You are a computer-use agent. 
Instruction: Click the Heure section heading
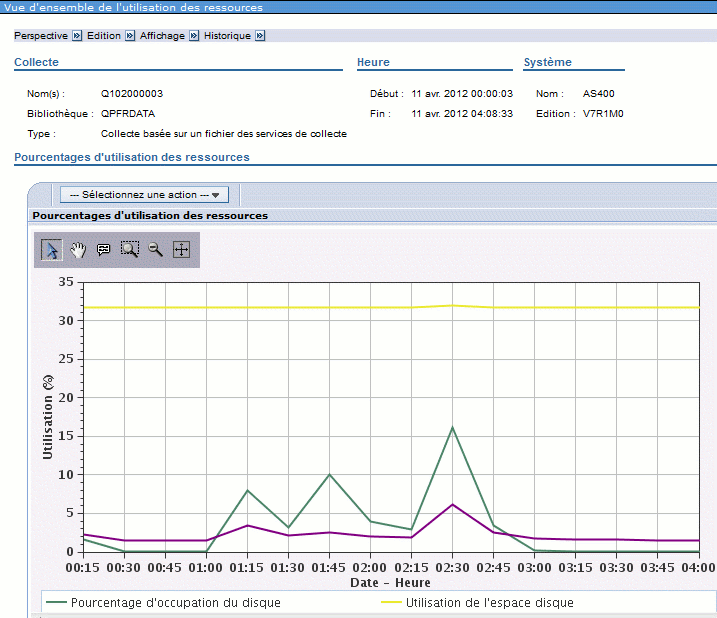[x=373, y=62]
